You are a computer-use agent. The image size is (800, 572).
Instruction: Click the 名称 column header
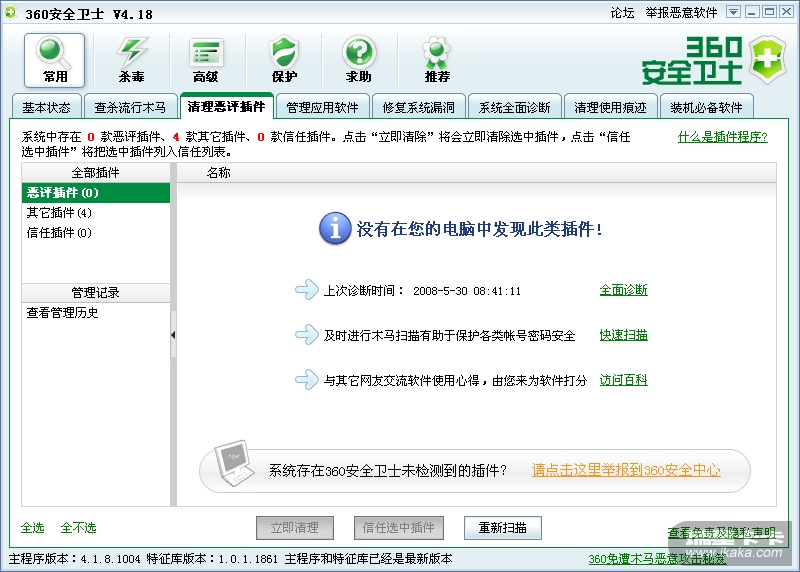pyautogui.click(x=218, y=172)
